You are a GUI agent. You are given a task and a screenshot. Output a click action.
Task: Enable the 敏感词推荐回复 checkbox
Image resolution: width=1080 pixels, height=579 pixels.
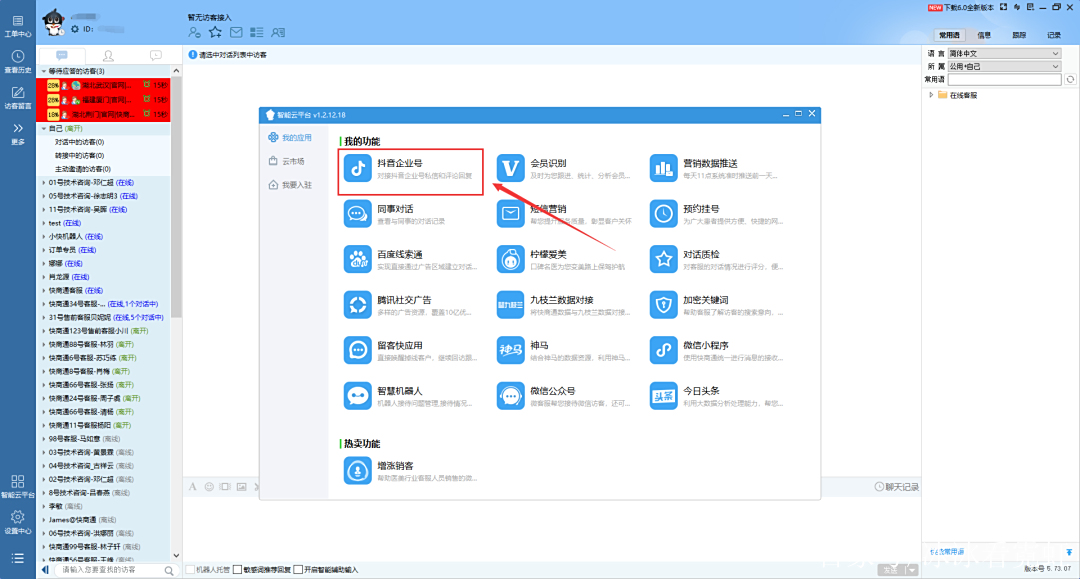point(238,569)
